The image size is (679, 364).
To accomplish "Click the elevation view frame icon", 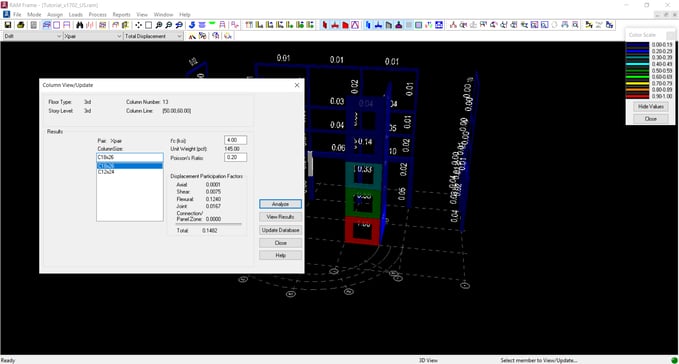I will [67, 25].
